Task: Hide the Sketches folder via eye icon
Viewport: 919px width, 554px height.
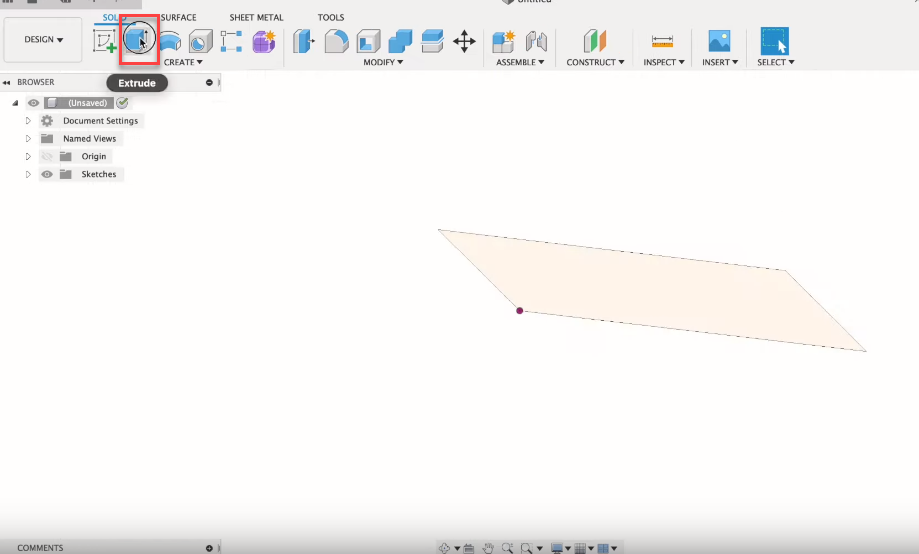Action: tap(47, 174)
